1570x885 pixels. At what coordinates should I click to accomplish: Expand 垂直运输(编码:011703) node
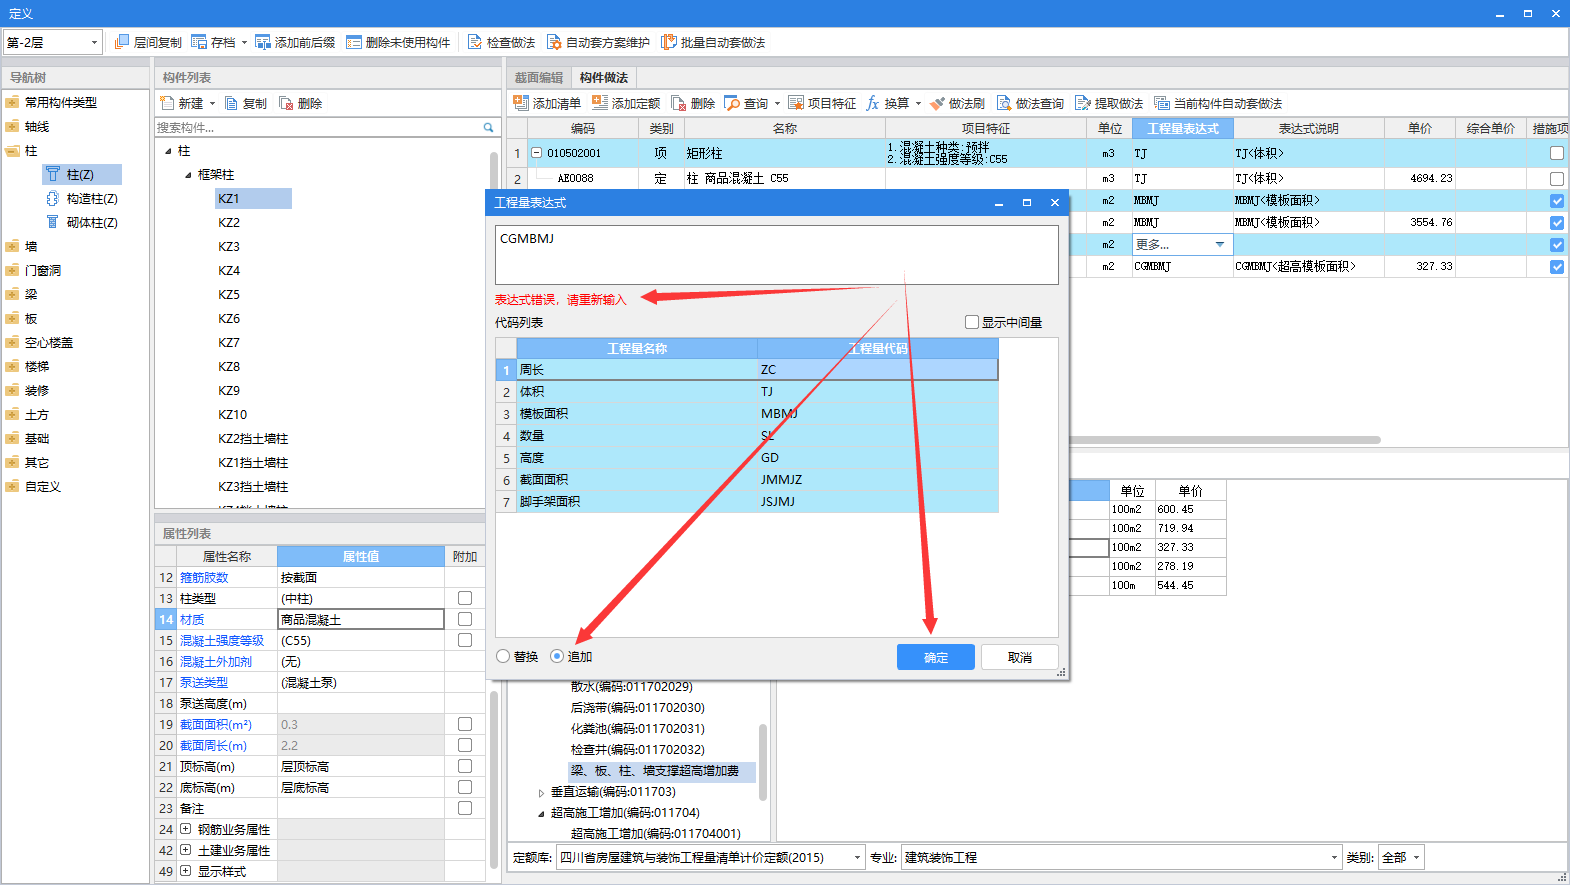tap(541, 793)
